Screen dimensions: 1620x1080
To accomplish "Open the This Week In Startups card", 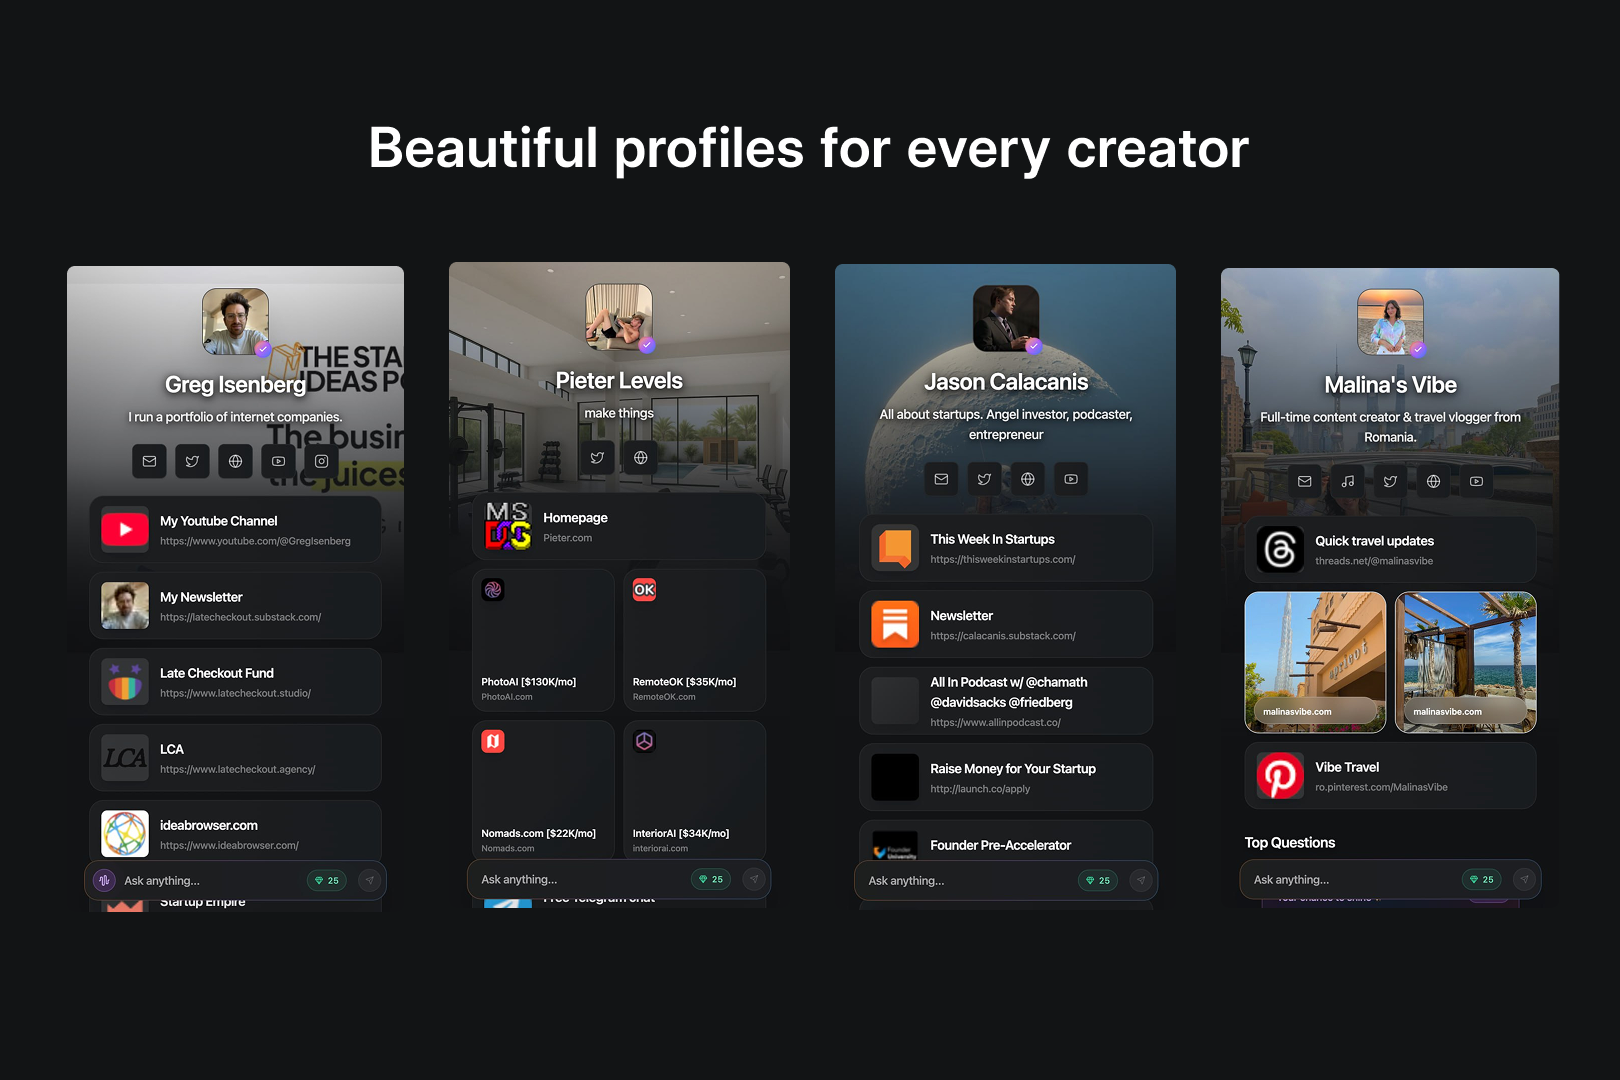I will click(1006, 548).
